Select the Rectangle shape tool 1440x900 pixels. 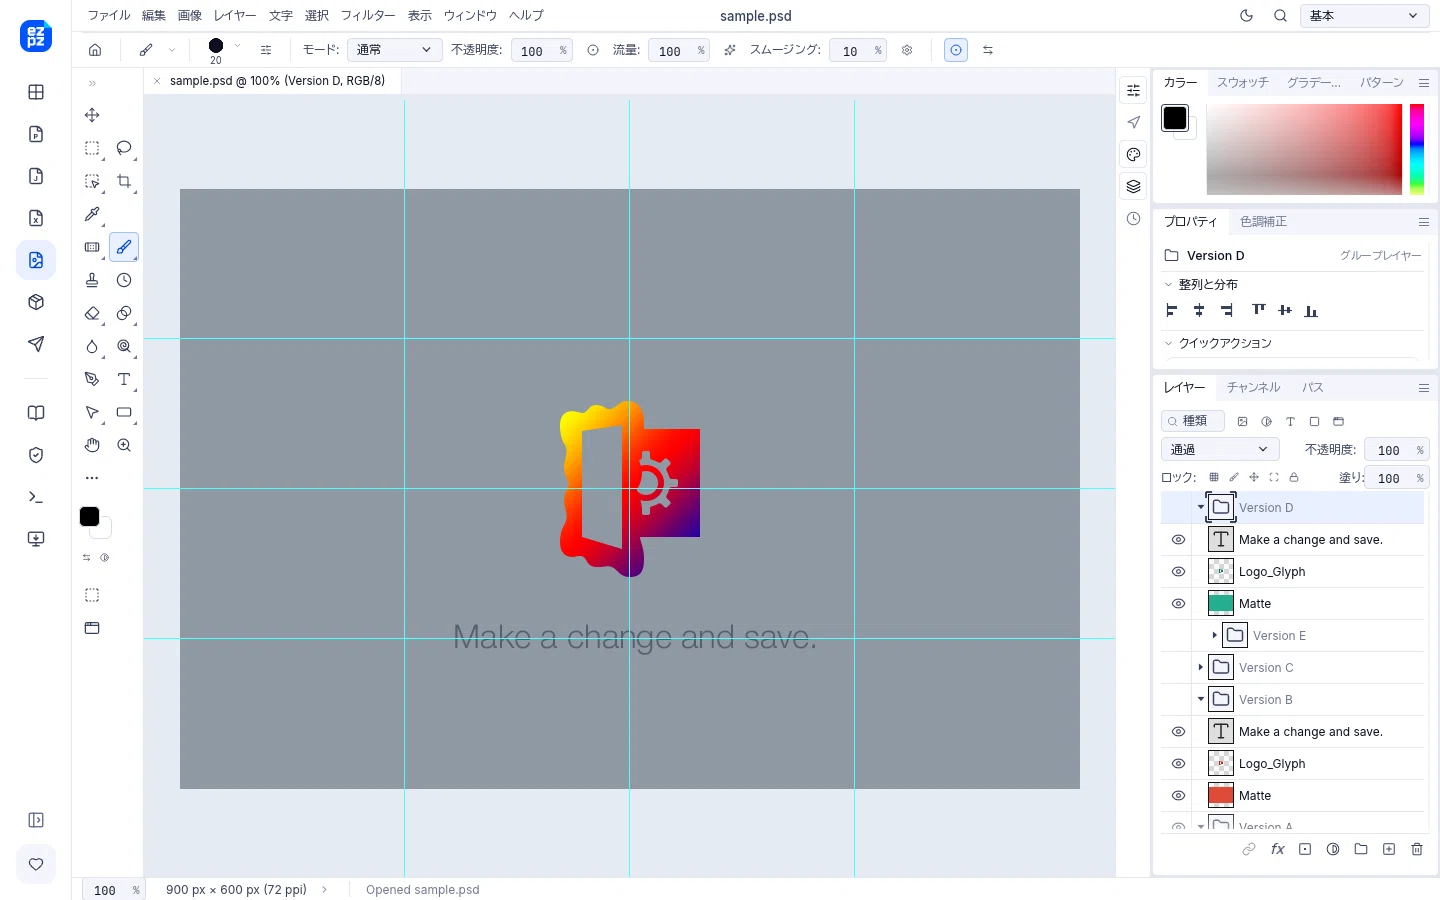coord(124,412)
